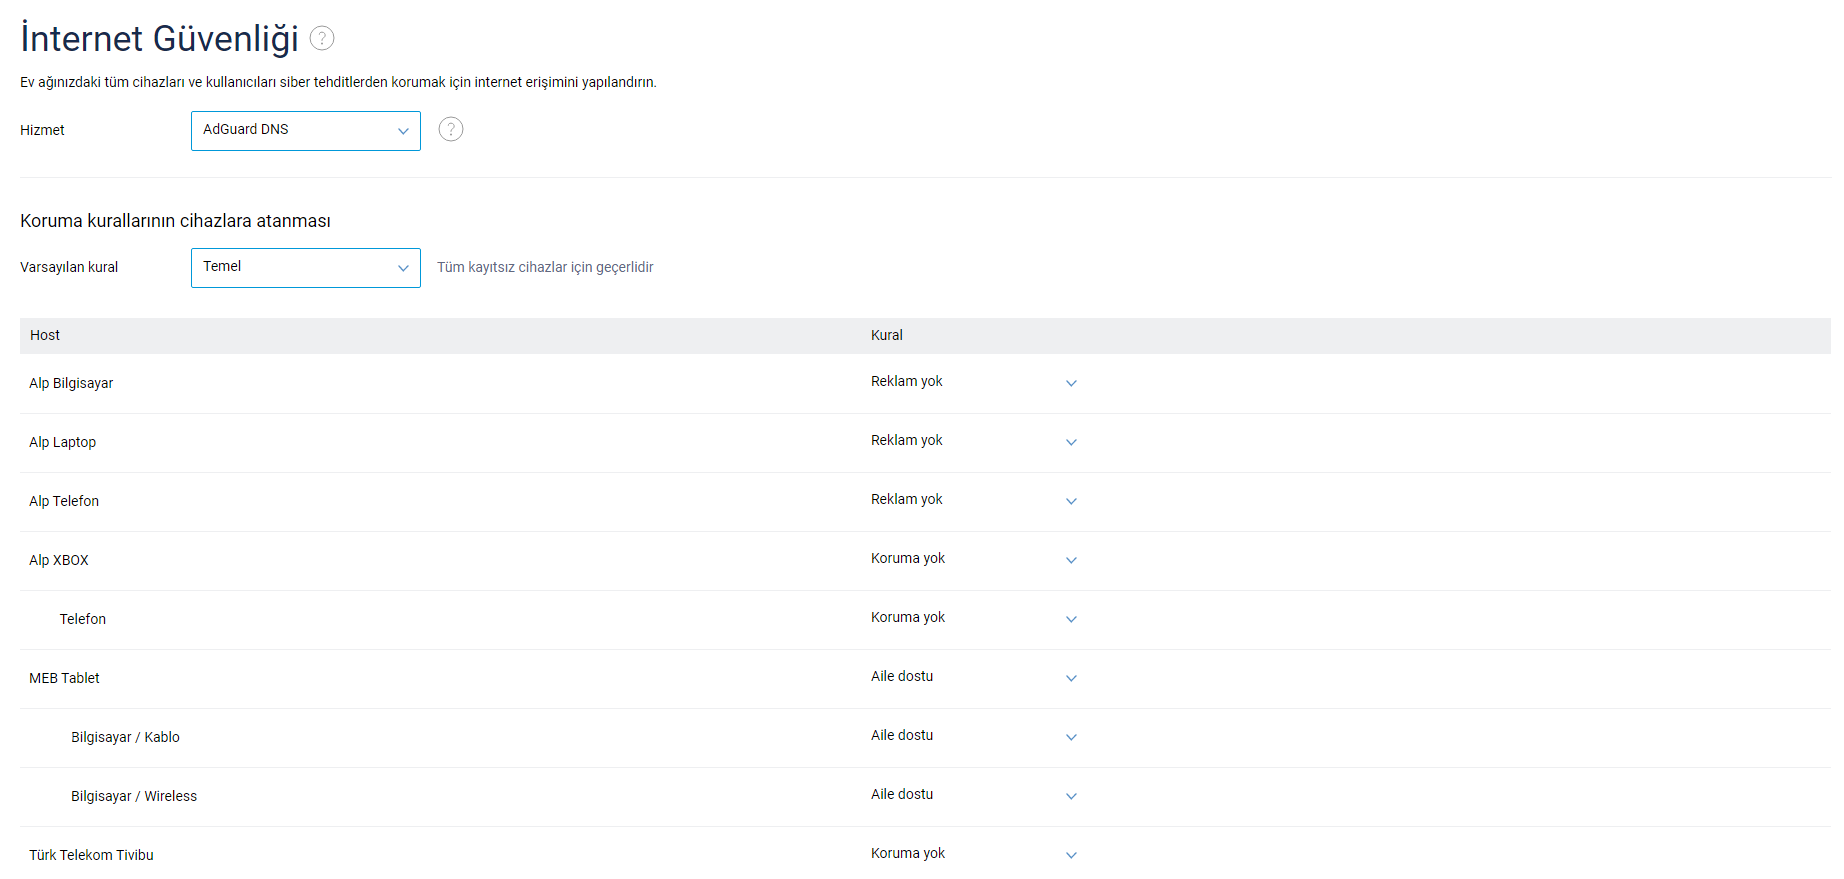This screenshot has width=1844, height=879.
Task: Open the Varsayılan kural Temel dropdown
Action: coord(305,267)
